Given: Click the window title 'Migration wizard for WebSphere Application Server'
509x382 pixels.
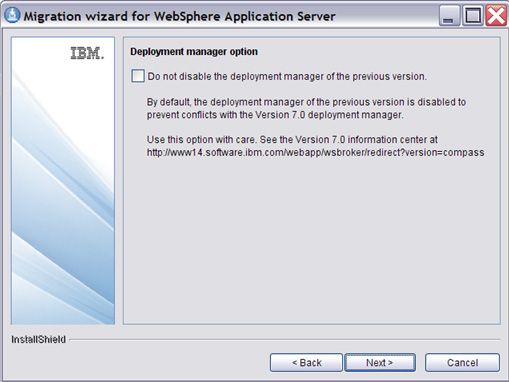Looking at the screenshot, I should 179,16.
